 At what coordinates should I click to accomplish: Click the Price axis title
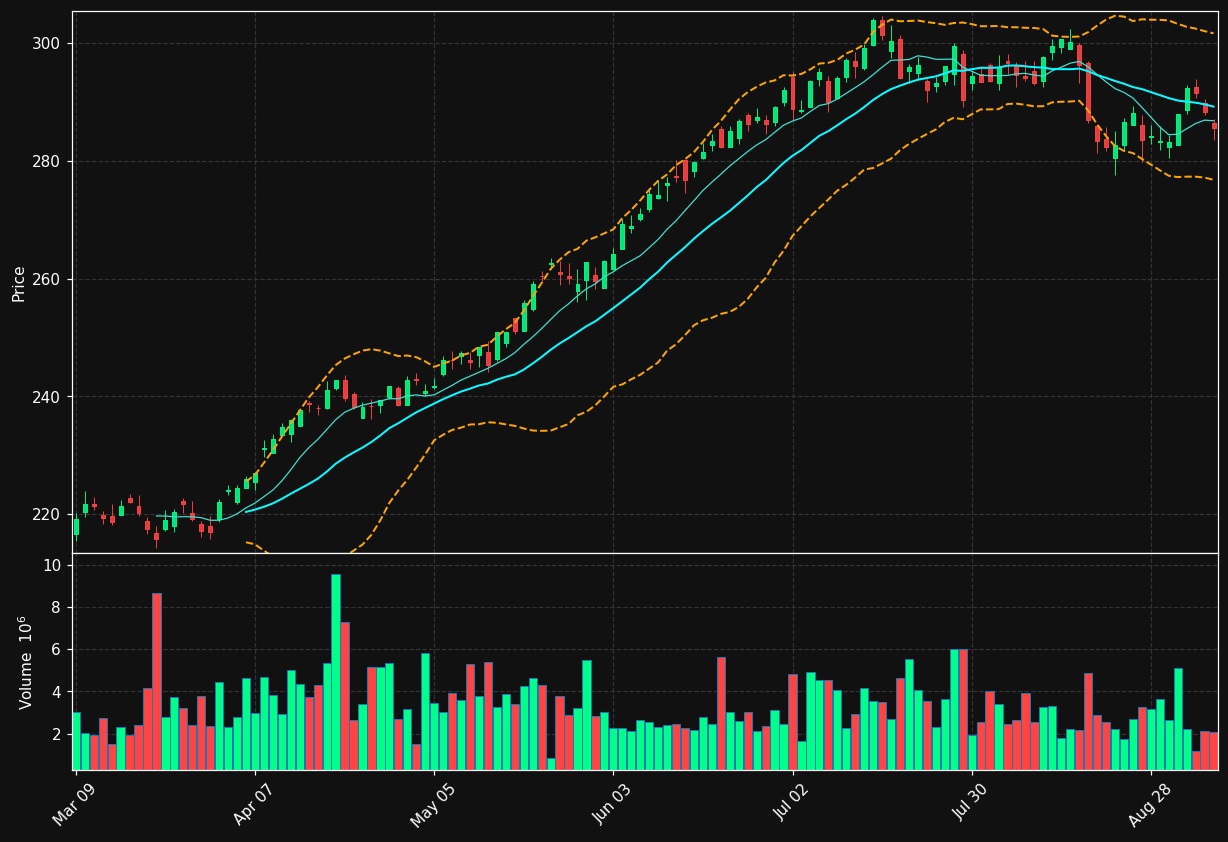point(19,283)
